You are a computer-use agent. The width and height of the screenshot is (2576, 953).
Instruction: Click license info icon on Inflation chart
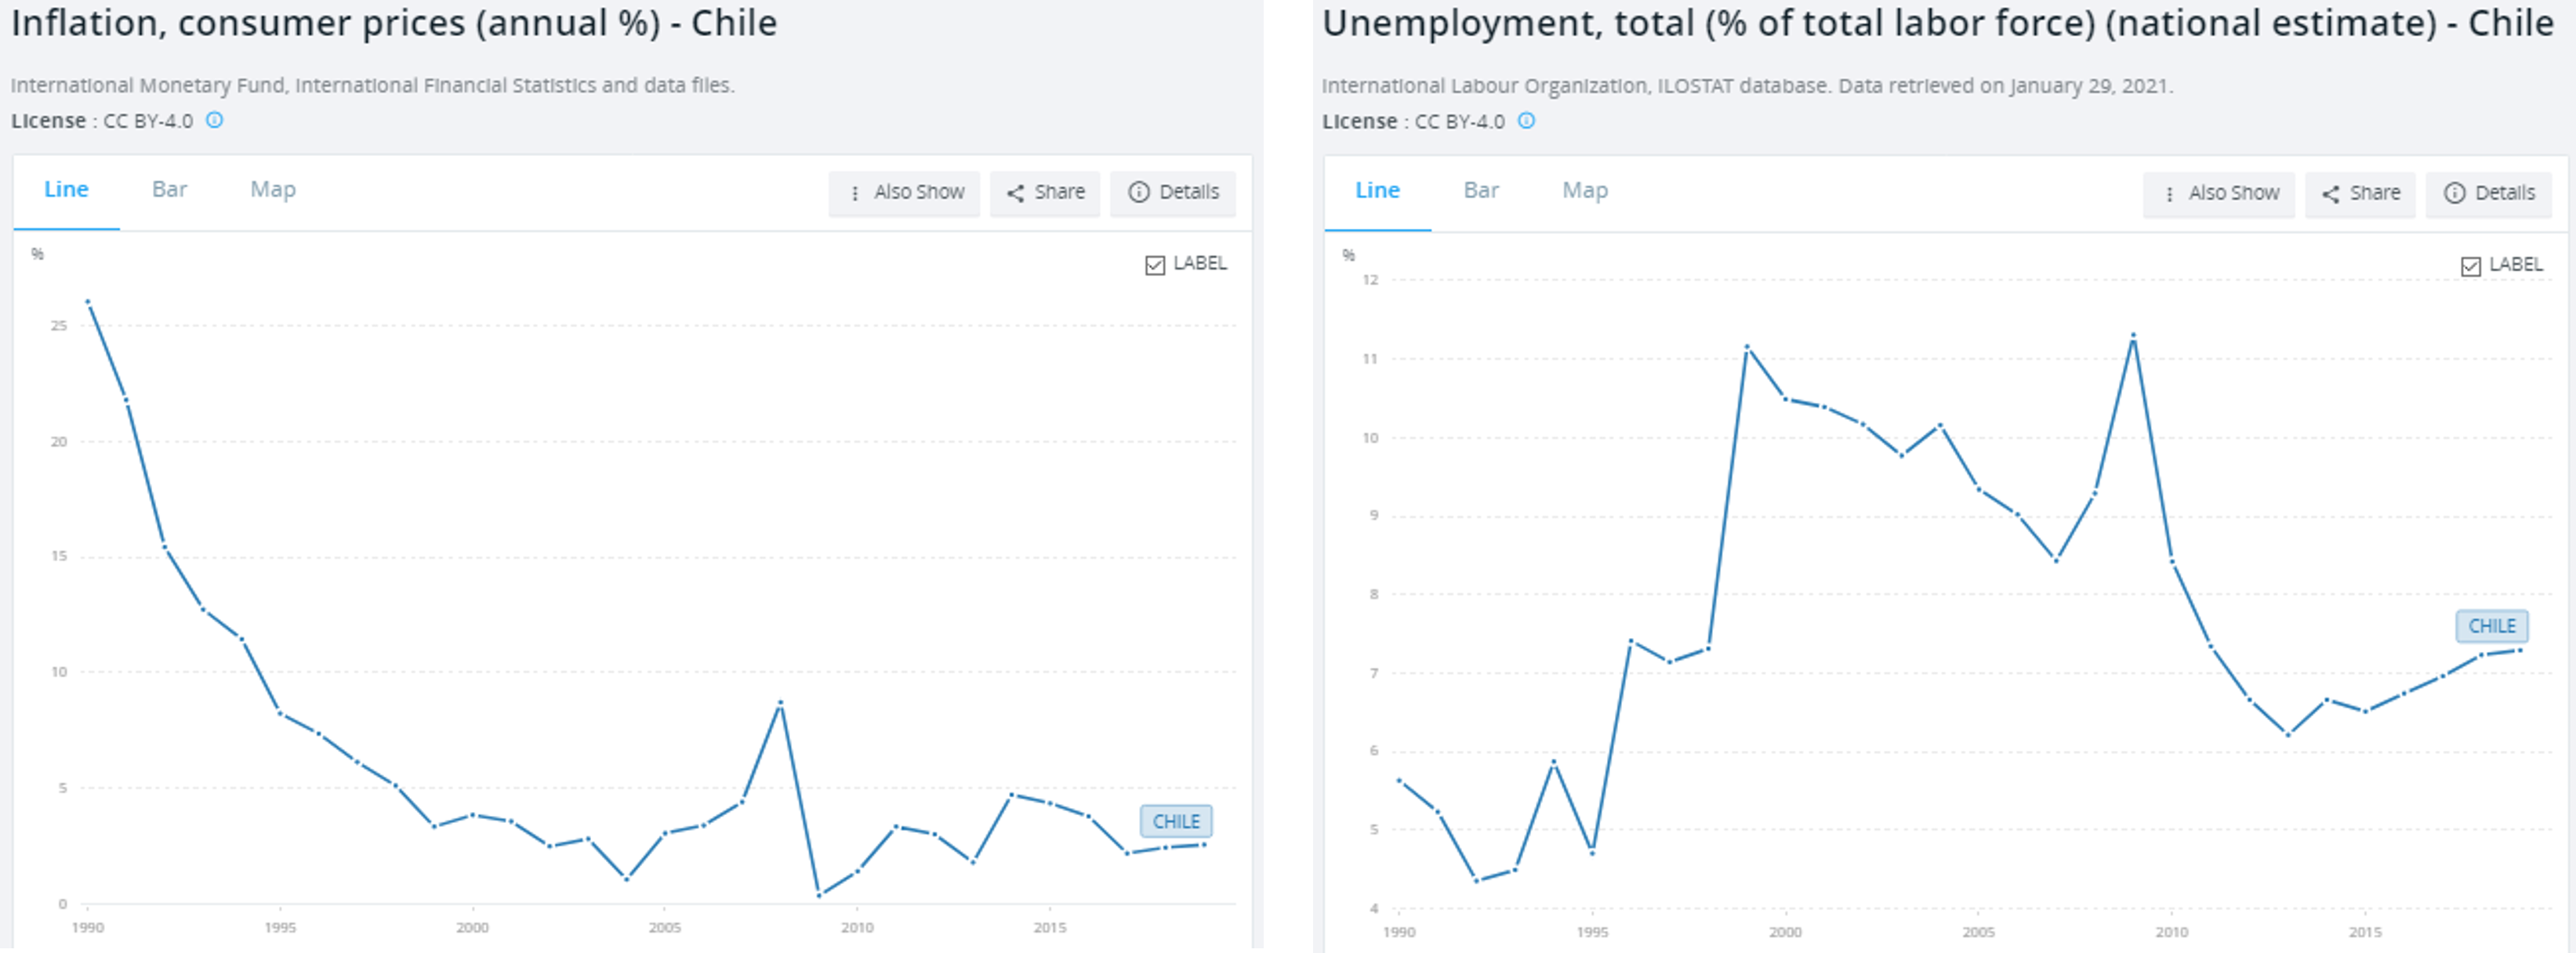pyautogui.click(x=215, y=120)
